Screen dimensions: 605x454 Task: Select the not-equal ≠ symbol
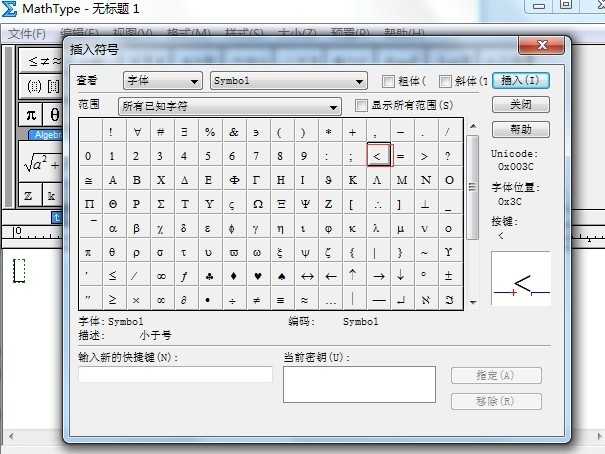point(257,299)
